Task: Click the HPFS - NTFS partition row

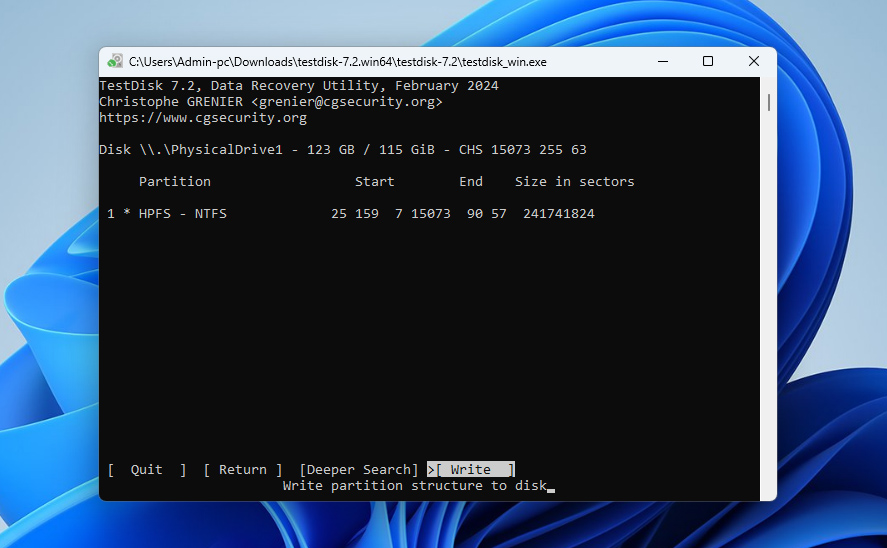Action: click(351, 214)
